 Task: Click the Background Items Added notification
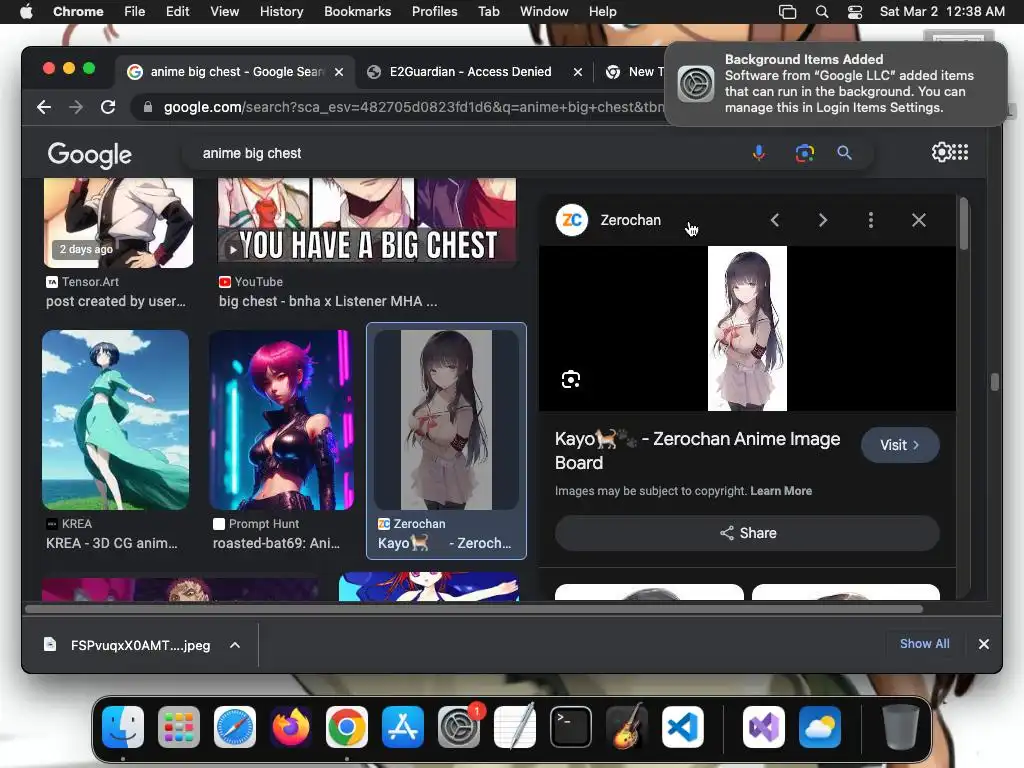pyautogui.click(x=837, y=84)
